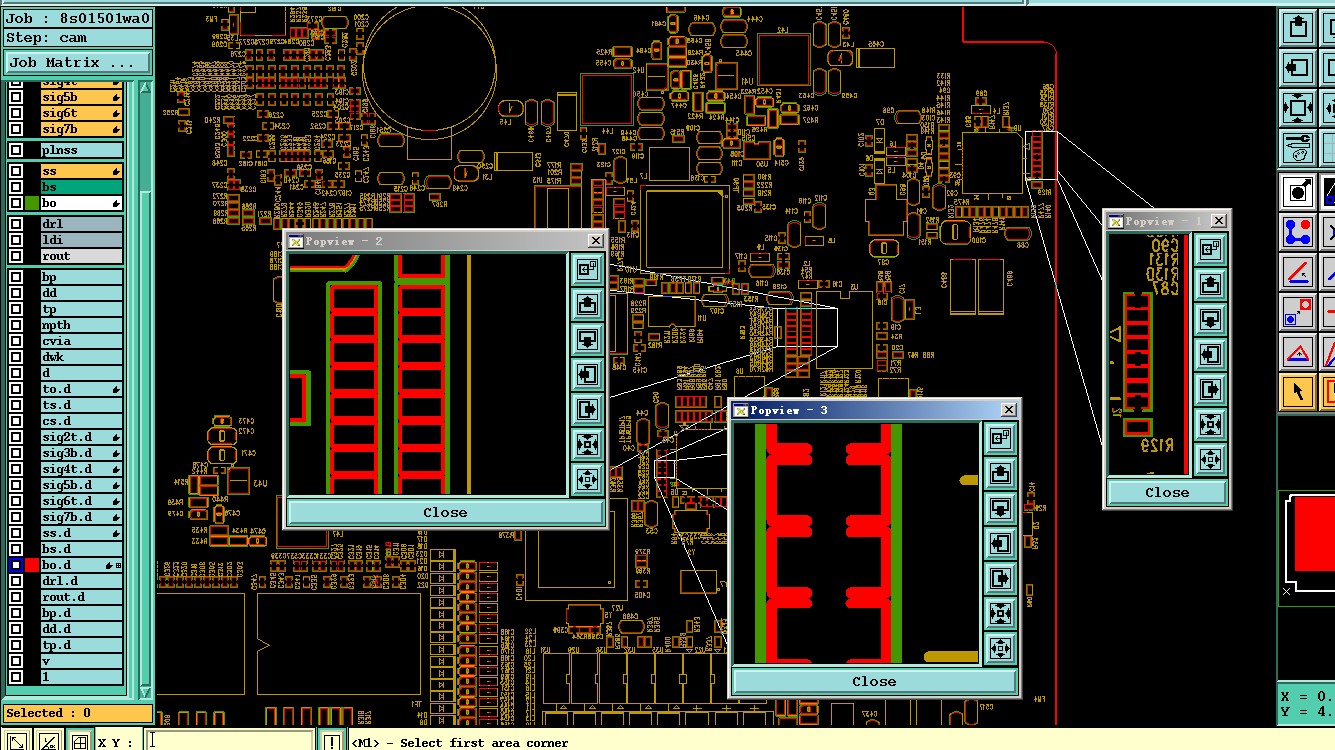Click the inward-arrows zoom icon in Popview 3
The width and height of the screenshot is (1335, 750).
[1000, 613]
